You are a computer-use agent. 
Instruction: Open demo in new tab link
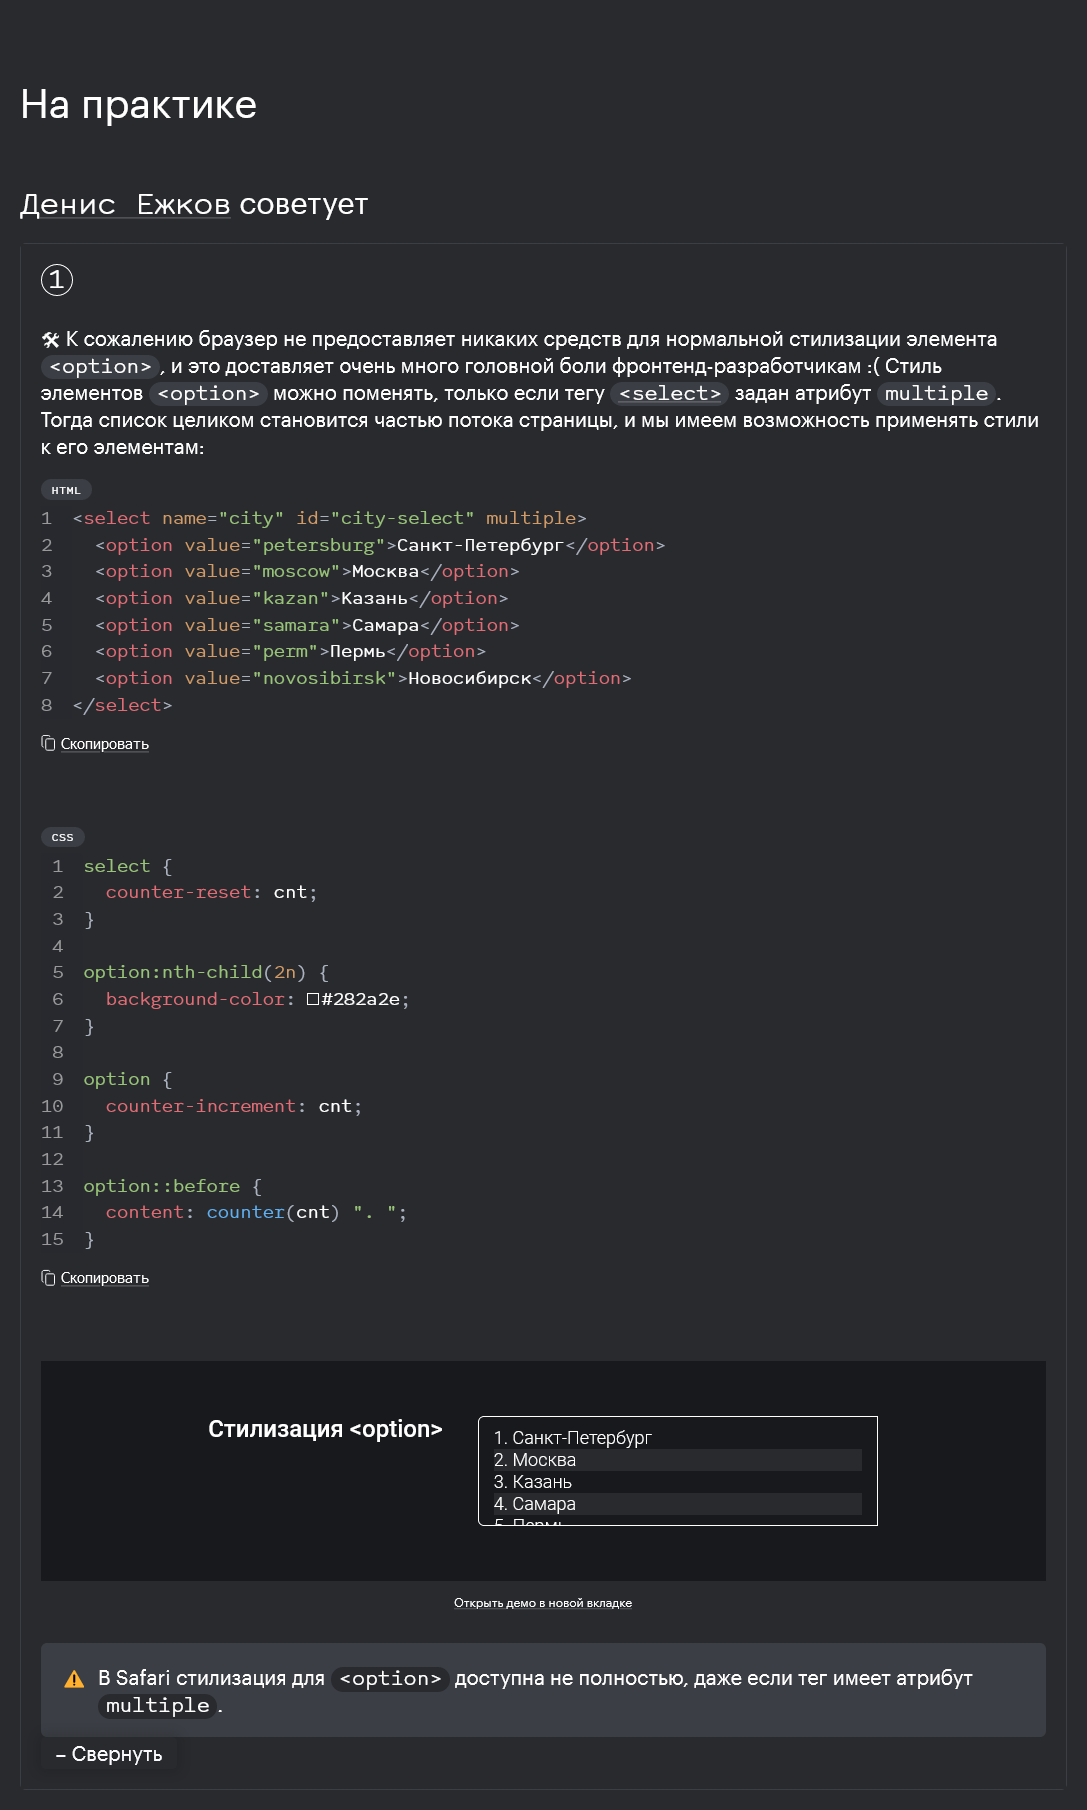tap(543, 1603)
